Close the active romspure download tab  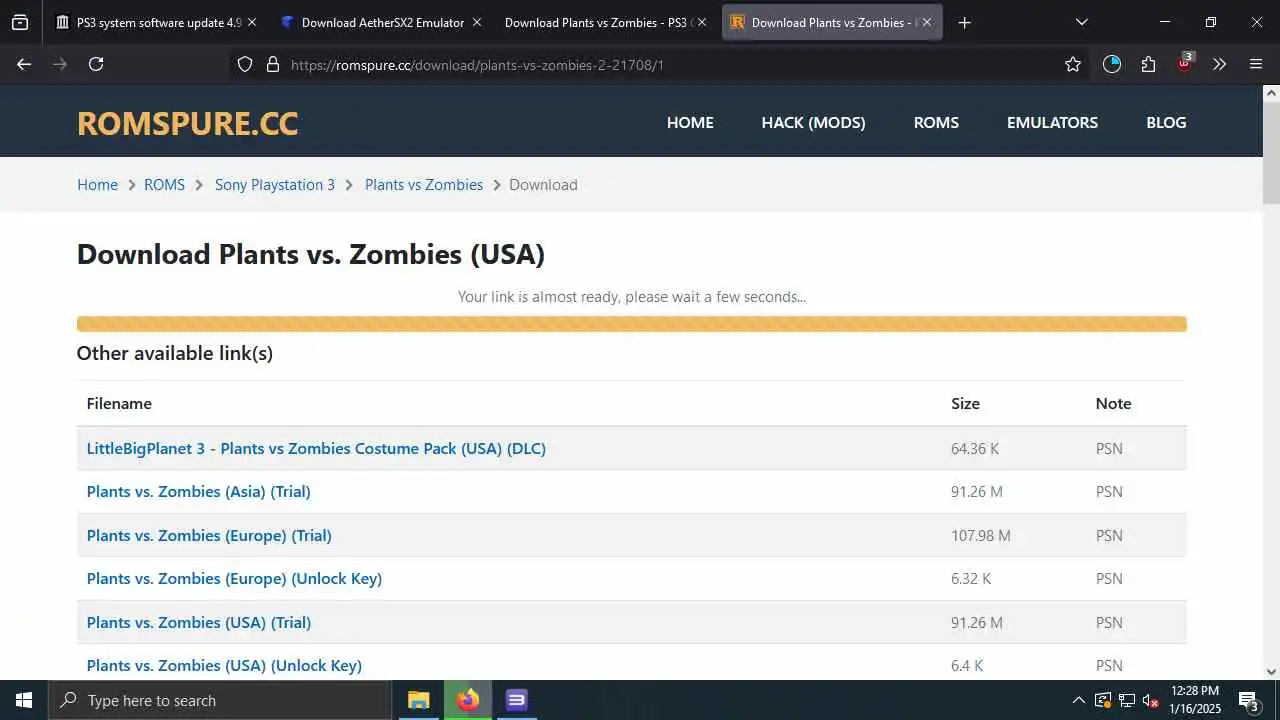[x=926, y=22]
